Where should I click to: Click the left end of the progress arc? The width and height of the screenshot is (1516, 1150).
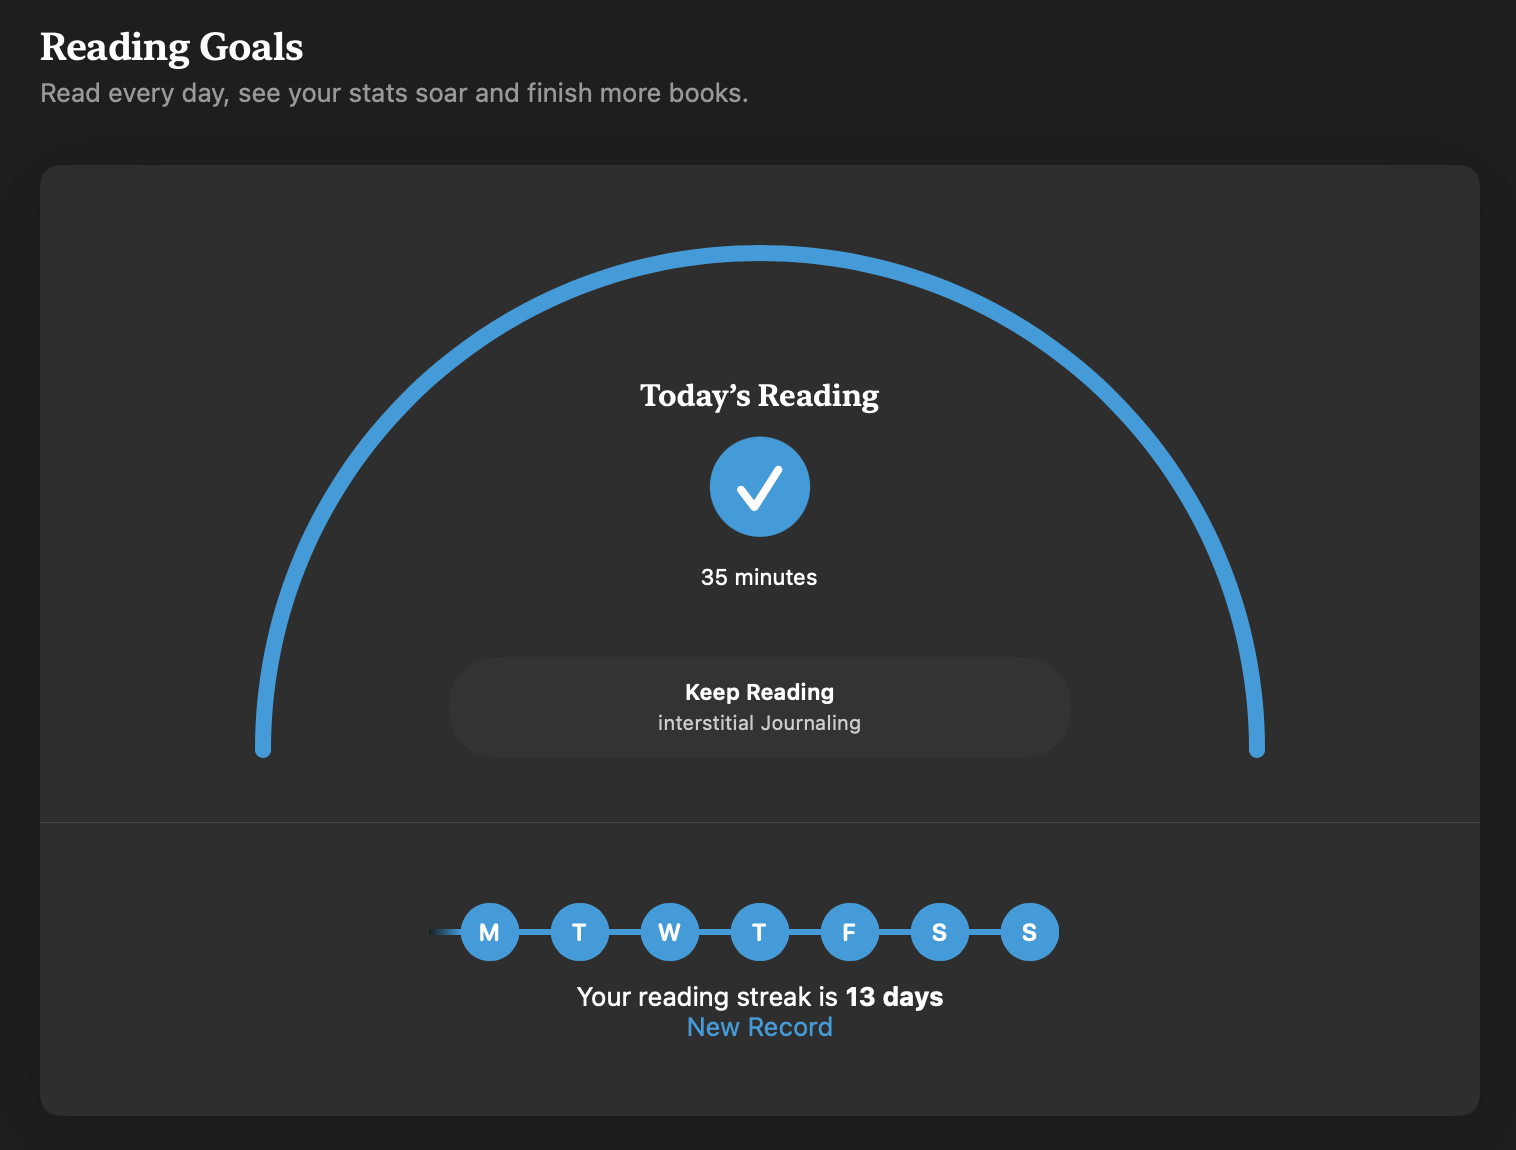pyautogui.click(x=263, y=745)
